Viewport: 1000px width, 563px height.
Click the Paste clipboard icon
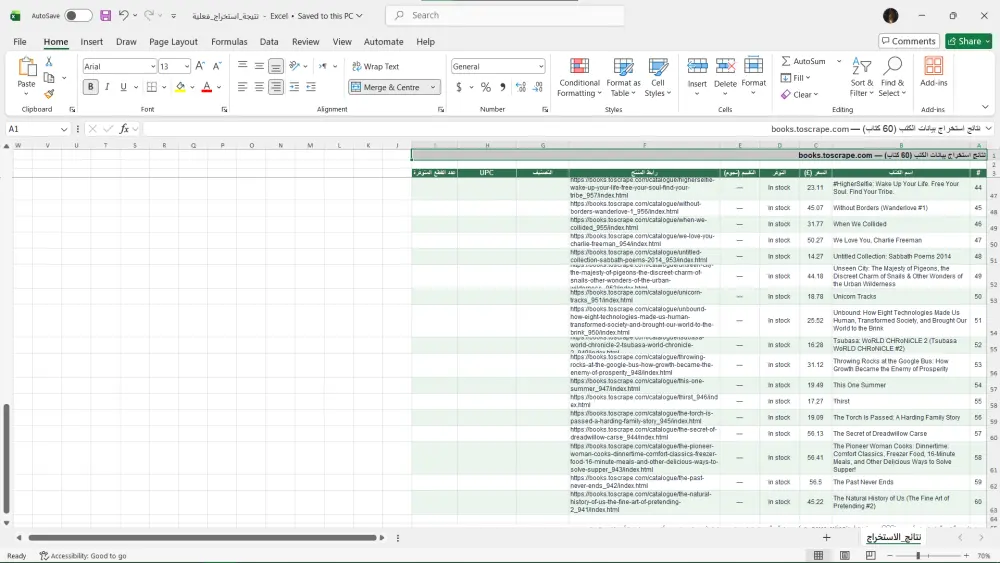26,66
